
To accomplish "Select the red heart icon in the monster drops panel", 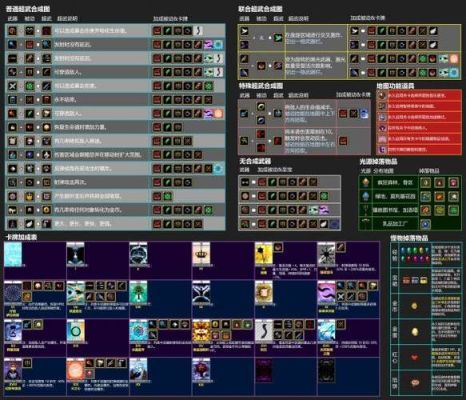I will [414, 357].
